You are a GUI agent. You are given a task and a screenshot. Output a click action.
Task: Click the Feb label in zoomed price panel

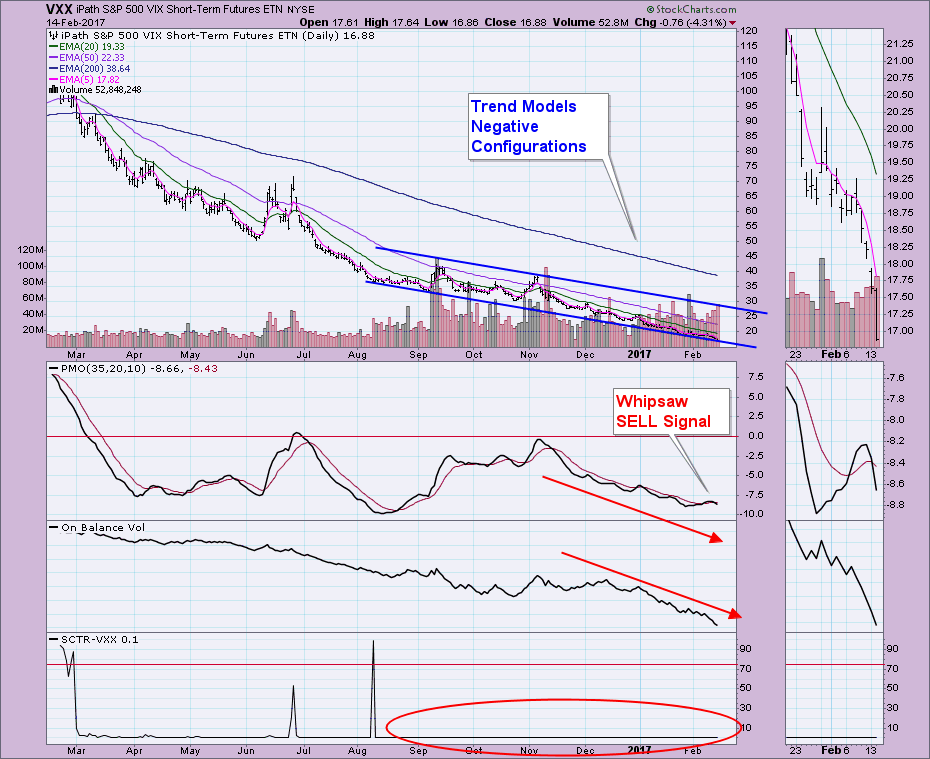point(831,354)
